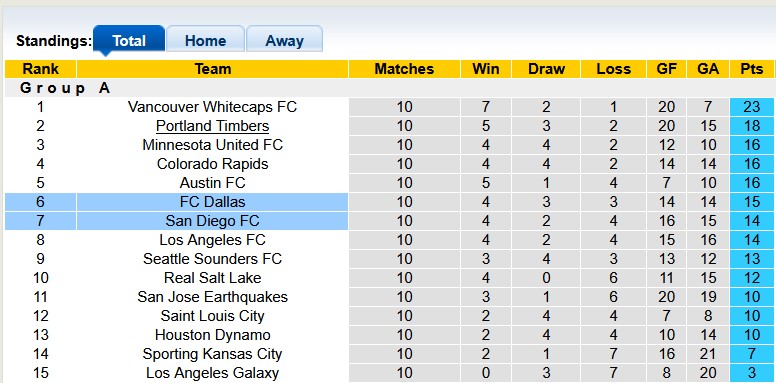Viewport: 776px width, 383px height.
Task: Click the Pts column header
Action: (751, 69)
